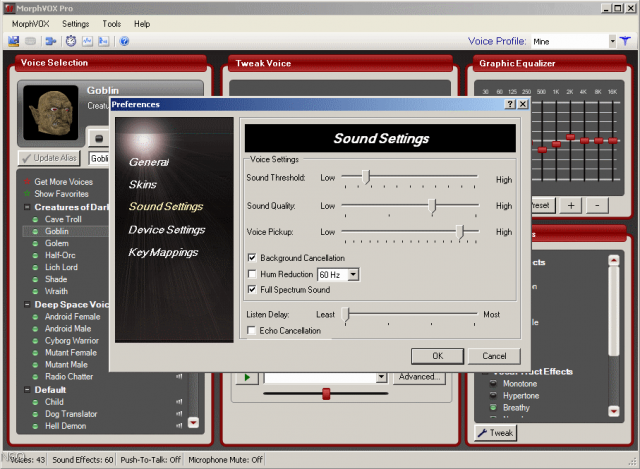
Task: Click the Sound Threshold slider handle
Action: point(366,178)
